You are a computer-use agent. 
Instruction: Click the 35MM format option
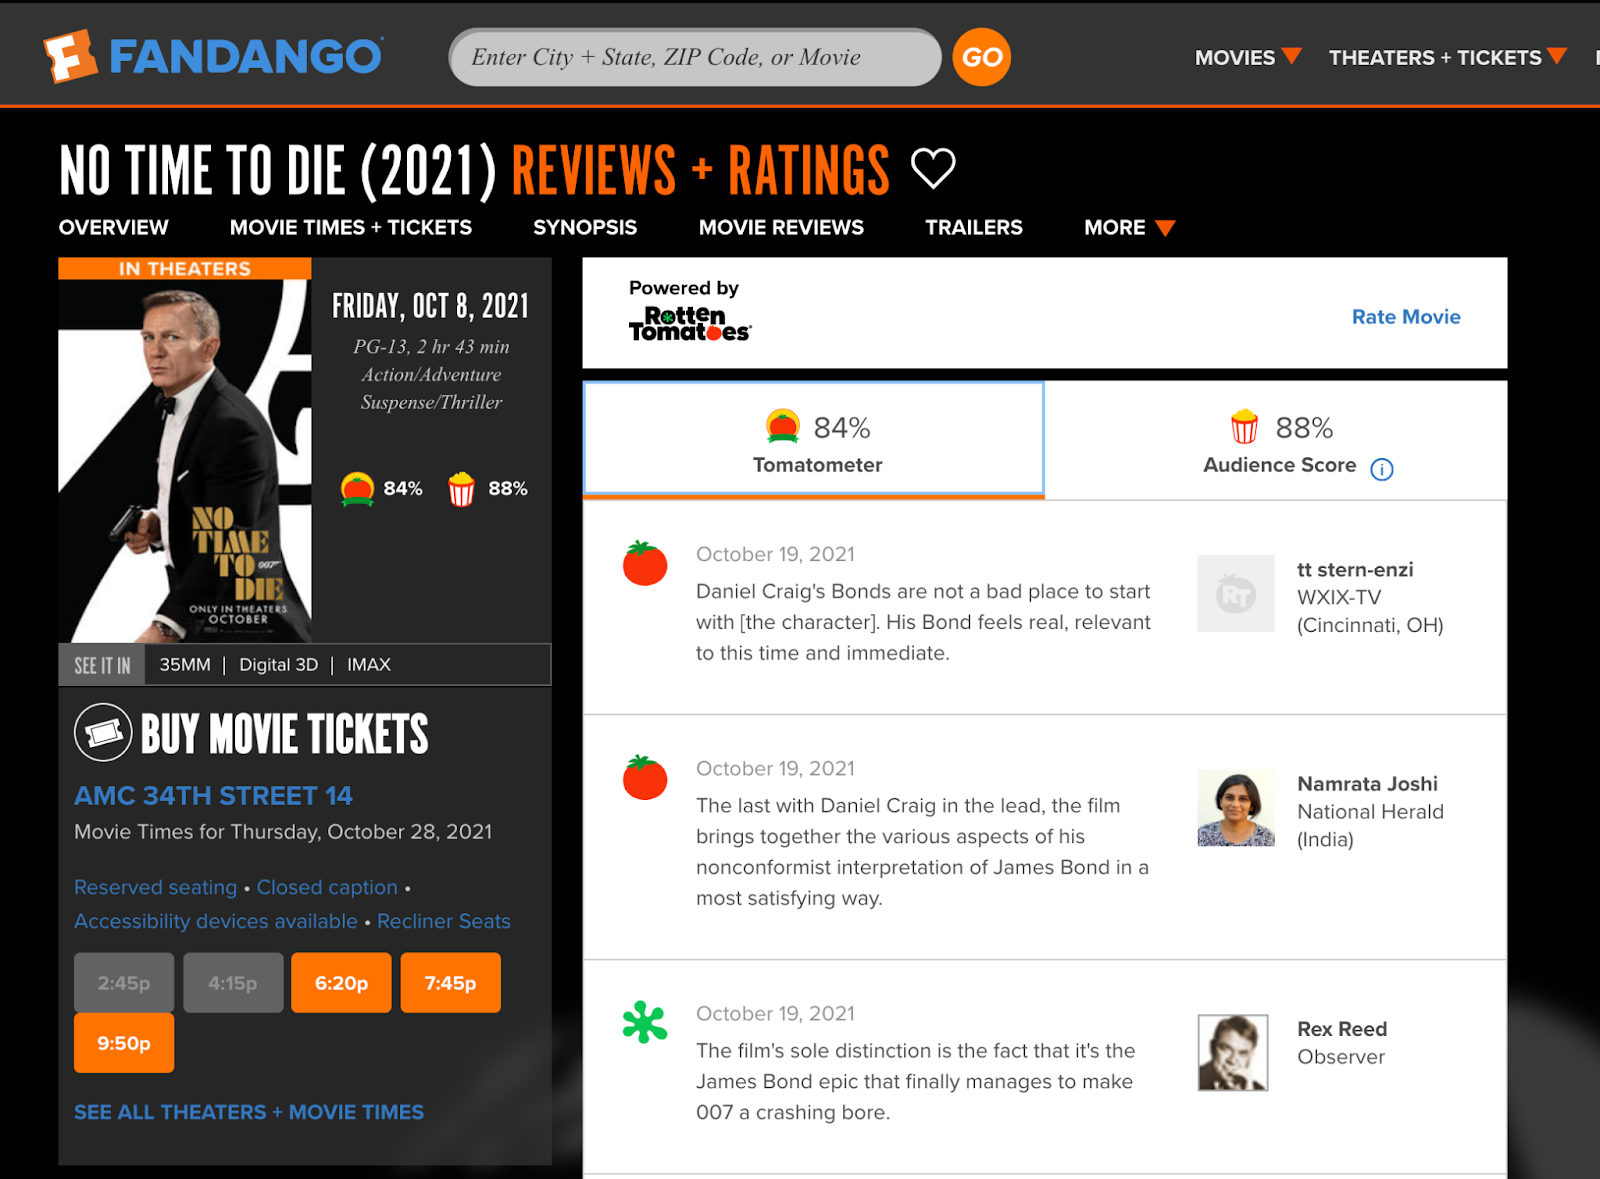(x=185, y=665)
